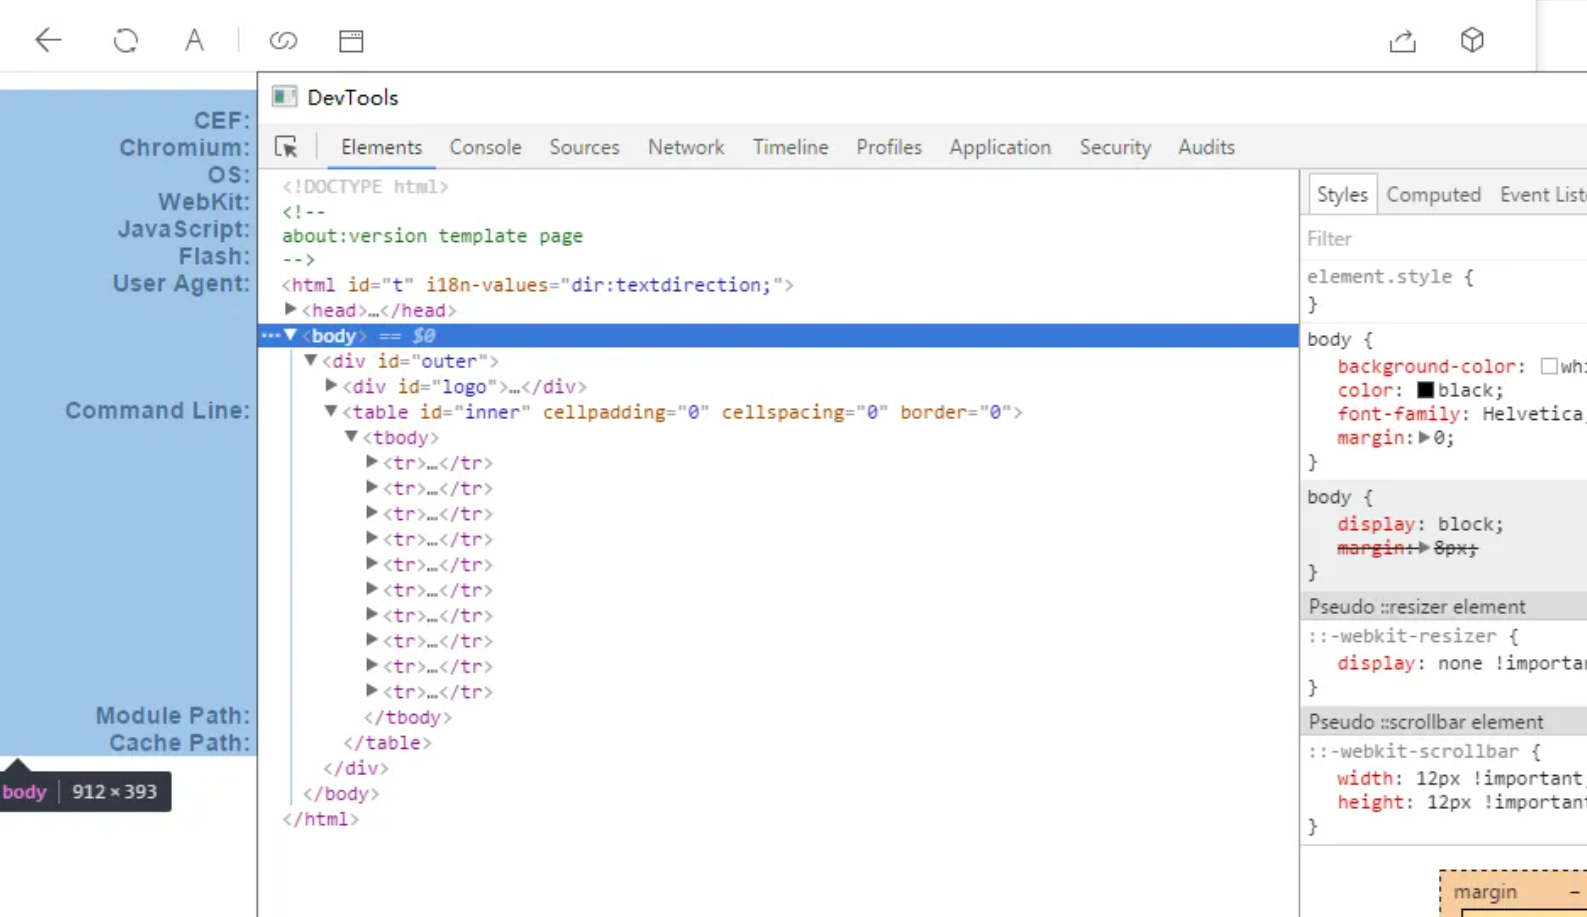This screenshot has width=1587, height=917.
Task: Click the share icon at top right
Action: (x=1403, y=40)
